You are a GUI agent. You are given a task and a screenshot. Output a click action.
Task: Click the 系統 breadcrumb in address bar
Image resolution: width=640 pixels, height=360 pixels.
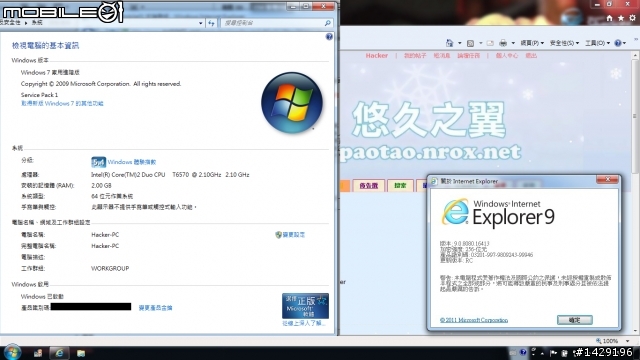(x=37, y=22)
